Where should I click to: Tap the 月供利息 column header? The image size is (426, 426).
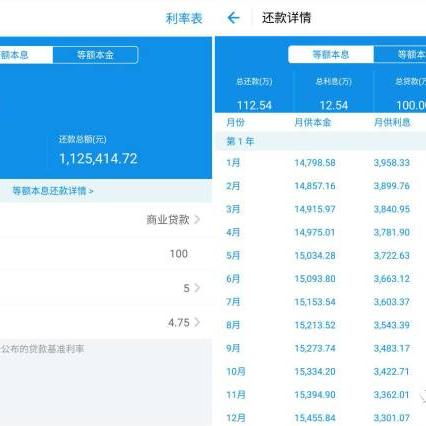tap(392, 122)
